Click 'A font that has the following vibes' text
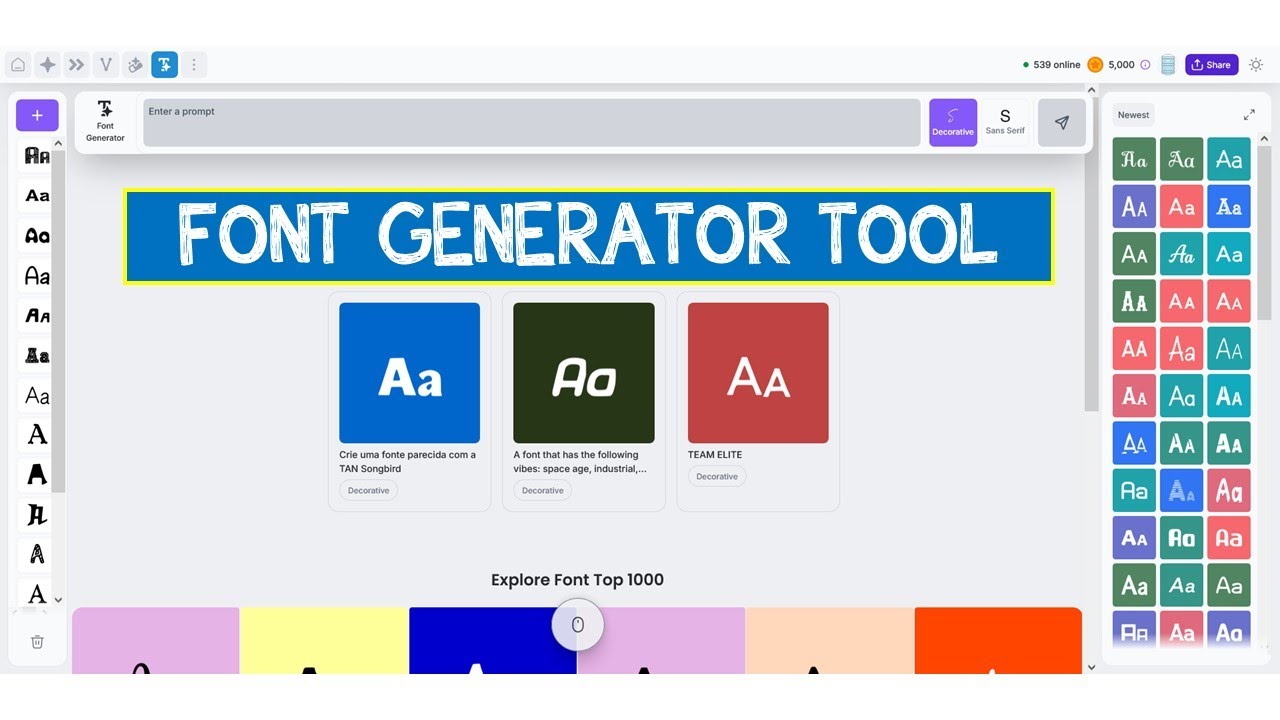The image size is (1280, 720). coord(580,461)
